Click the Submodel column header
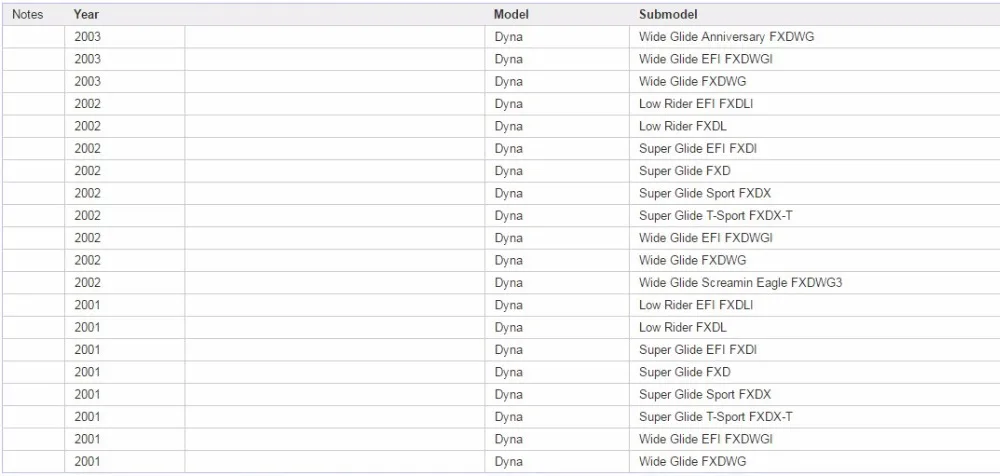1000x476 pixels. (668, 14)
